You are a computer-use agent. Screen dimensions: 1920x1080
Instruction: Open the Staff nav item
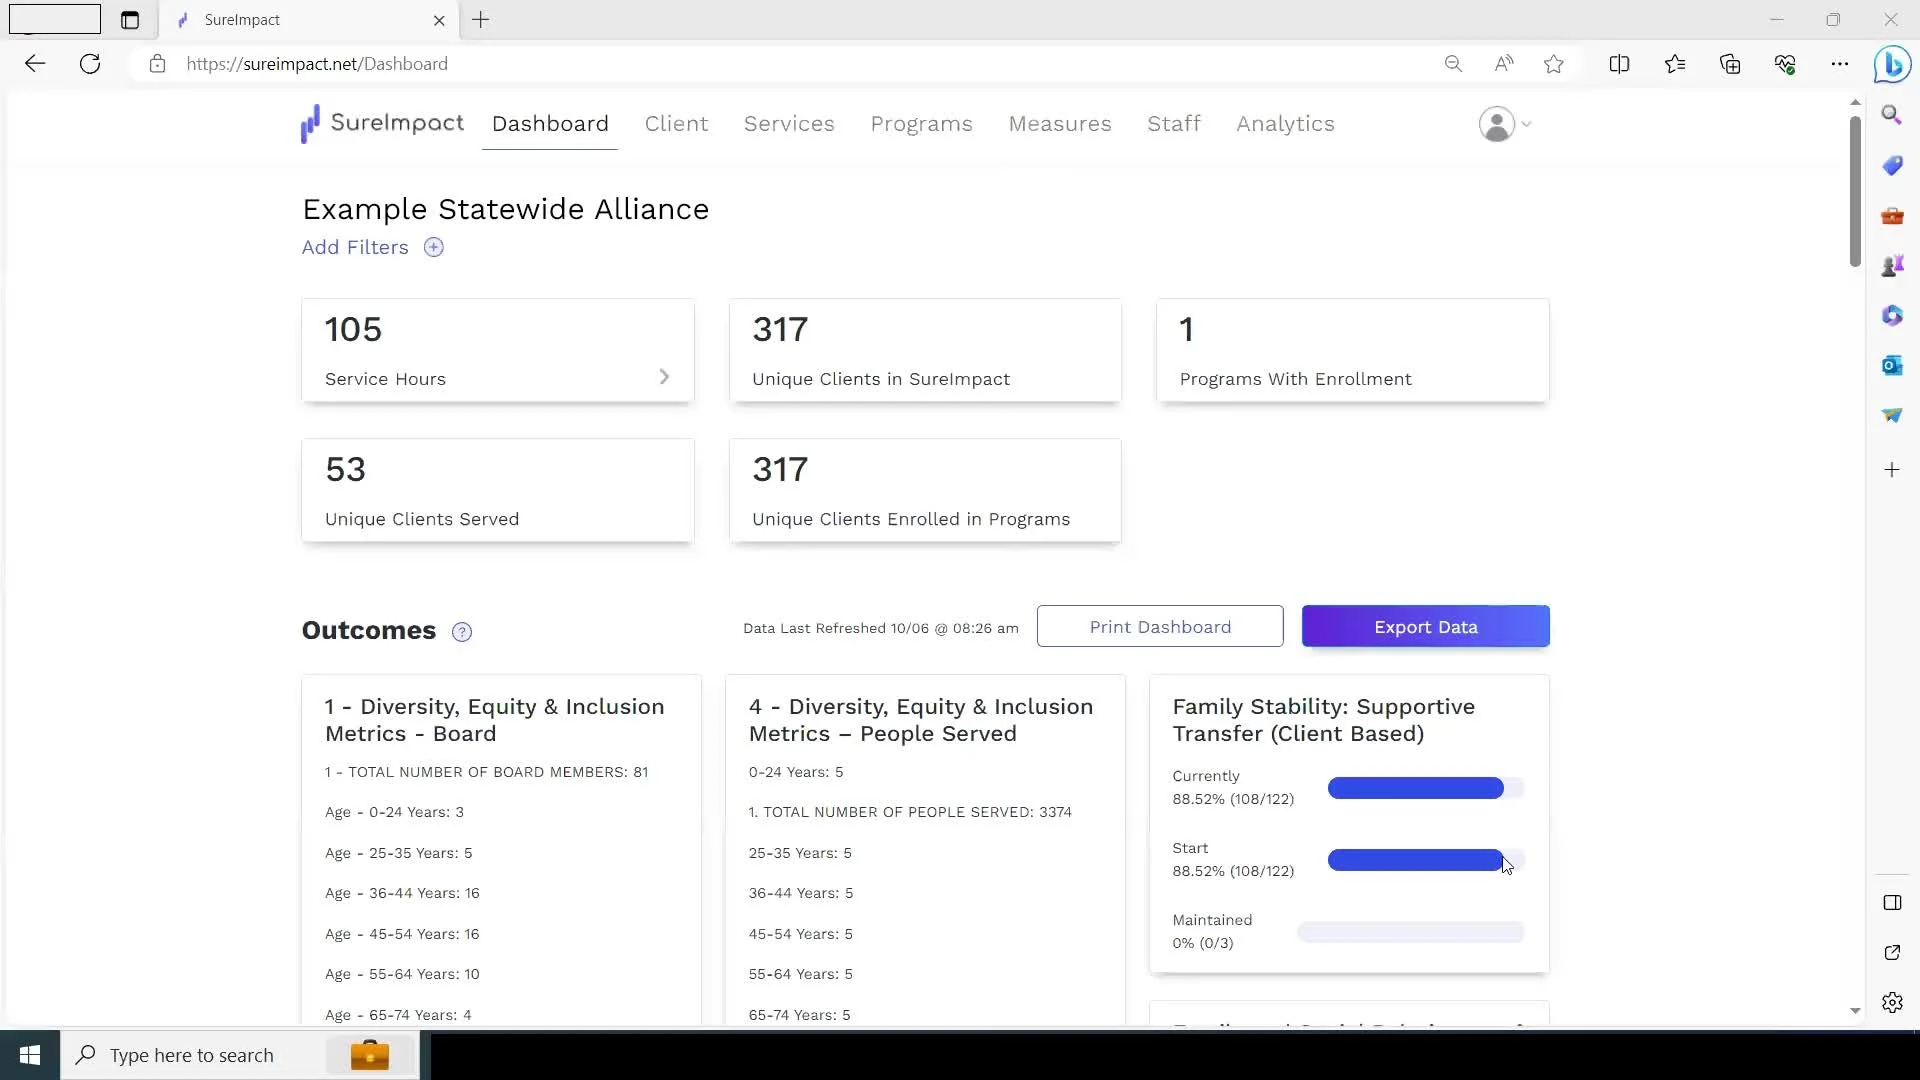(x=1174, y=124)
